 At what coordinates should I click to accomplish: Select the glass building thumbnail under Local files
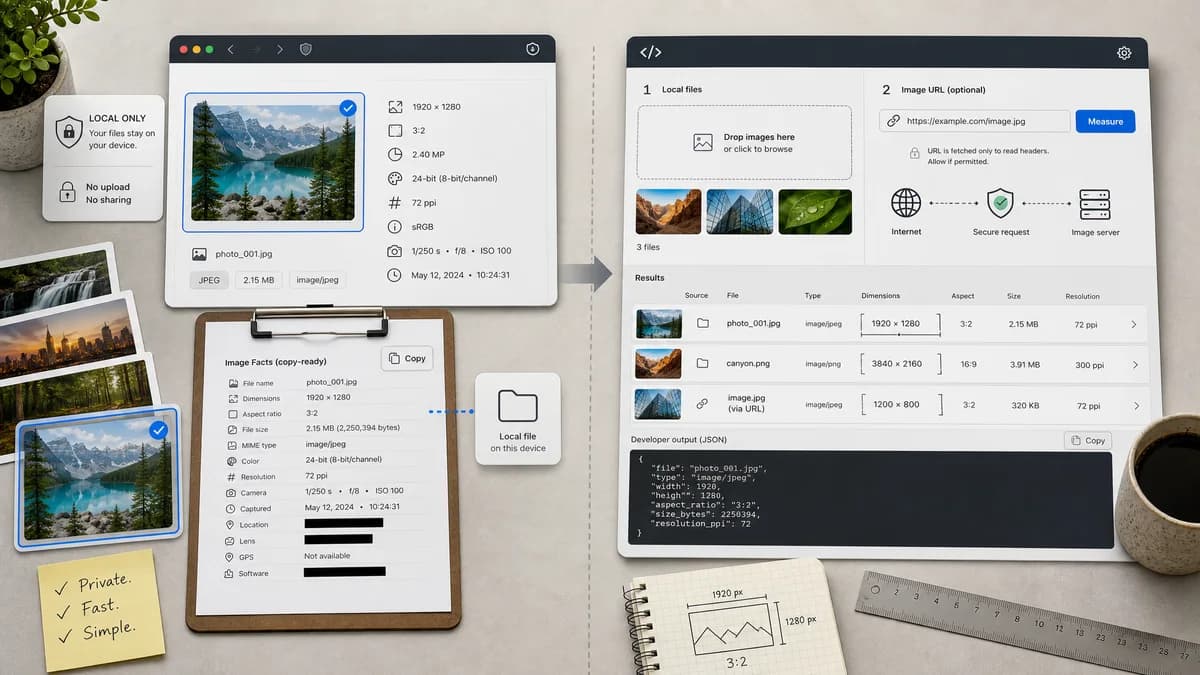(740, 212)
